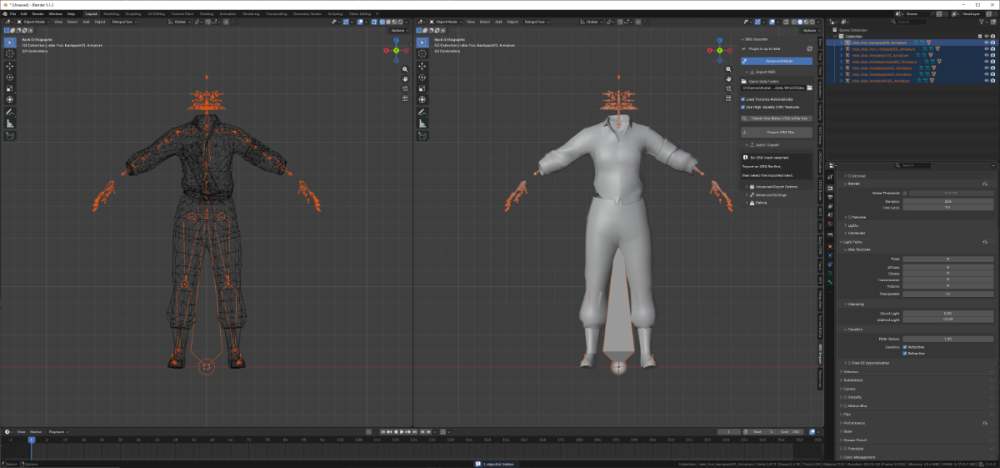Image resolution: width=1000 pixels, height=468 pixels.
Task: Click the green Y axis gizmo in left viewport
Action: tap(396, 50)
